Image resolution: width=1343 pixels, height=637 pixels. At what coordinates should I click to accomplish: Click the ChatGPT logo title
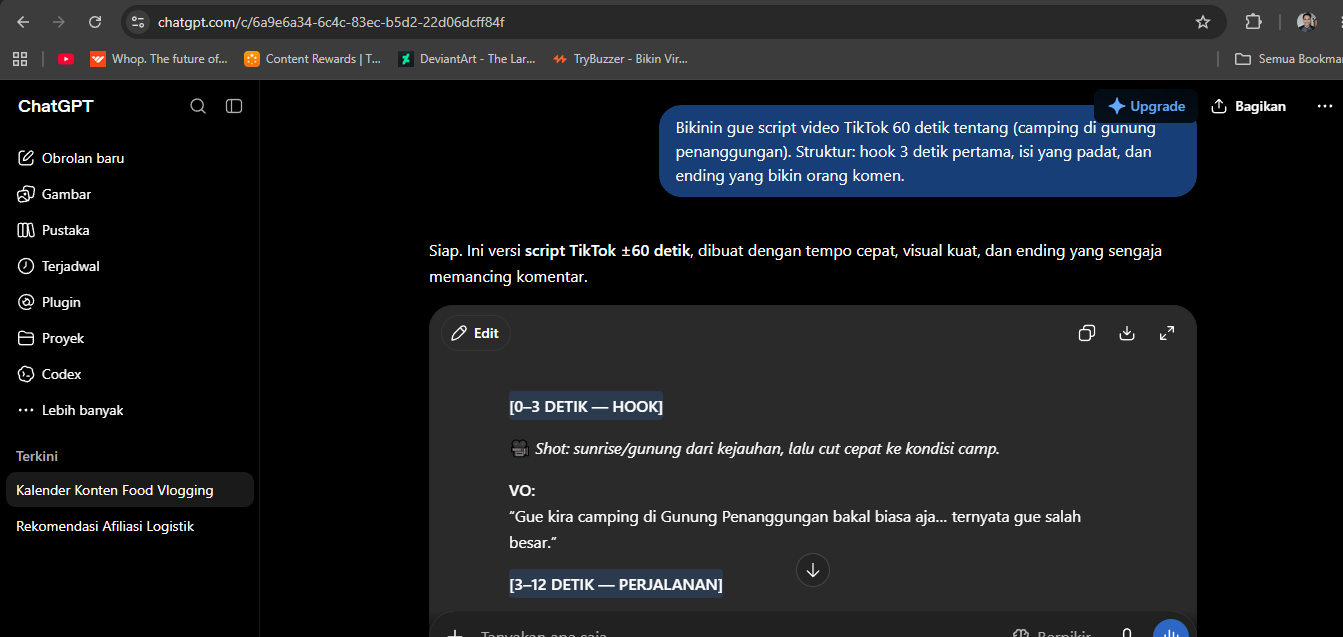tap(56, 106)
